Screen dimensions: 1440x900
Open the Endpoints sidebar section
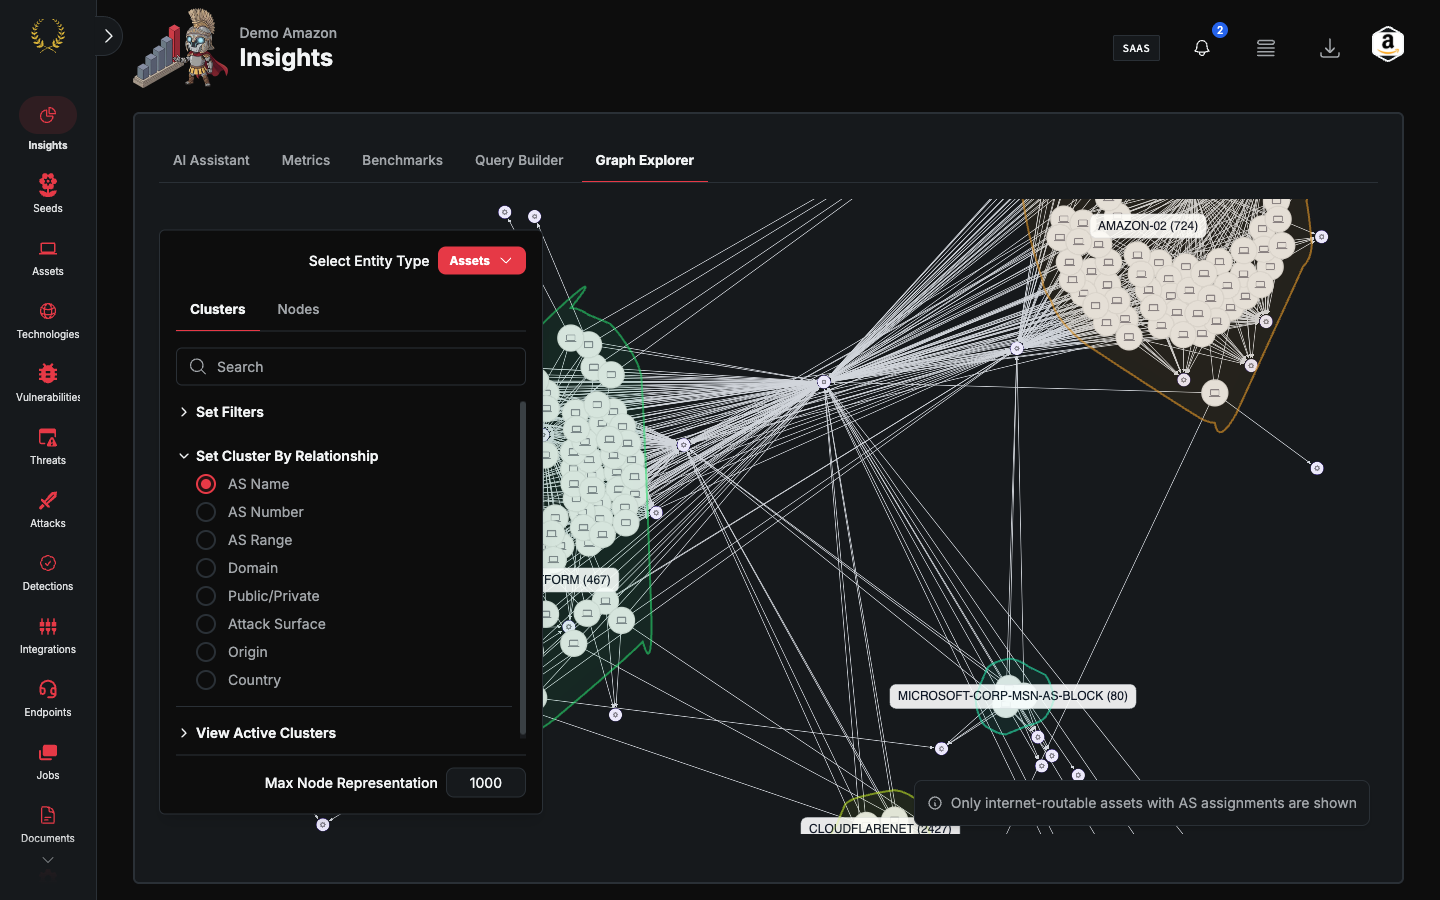tap(47, 698)
